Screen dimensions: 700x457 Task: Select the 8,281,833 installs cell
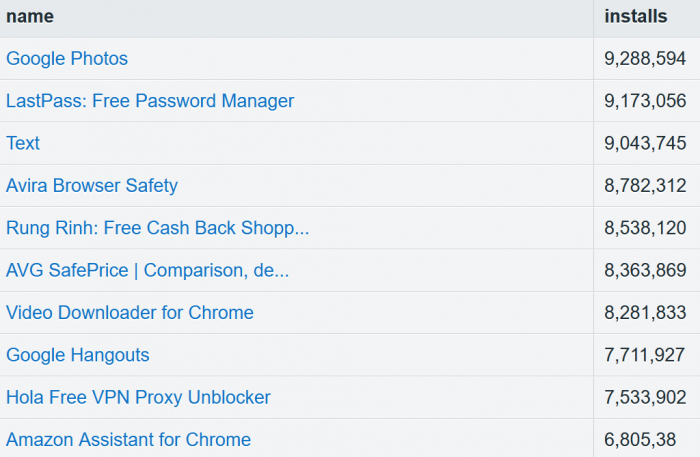(645, 313)
